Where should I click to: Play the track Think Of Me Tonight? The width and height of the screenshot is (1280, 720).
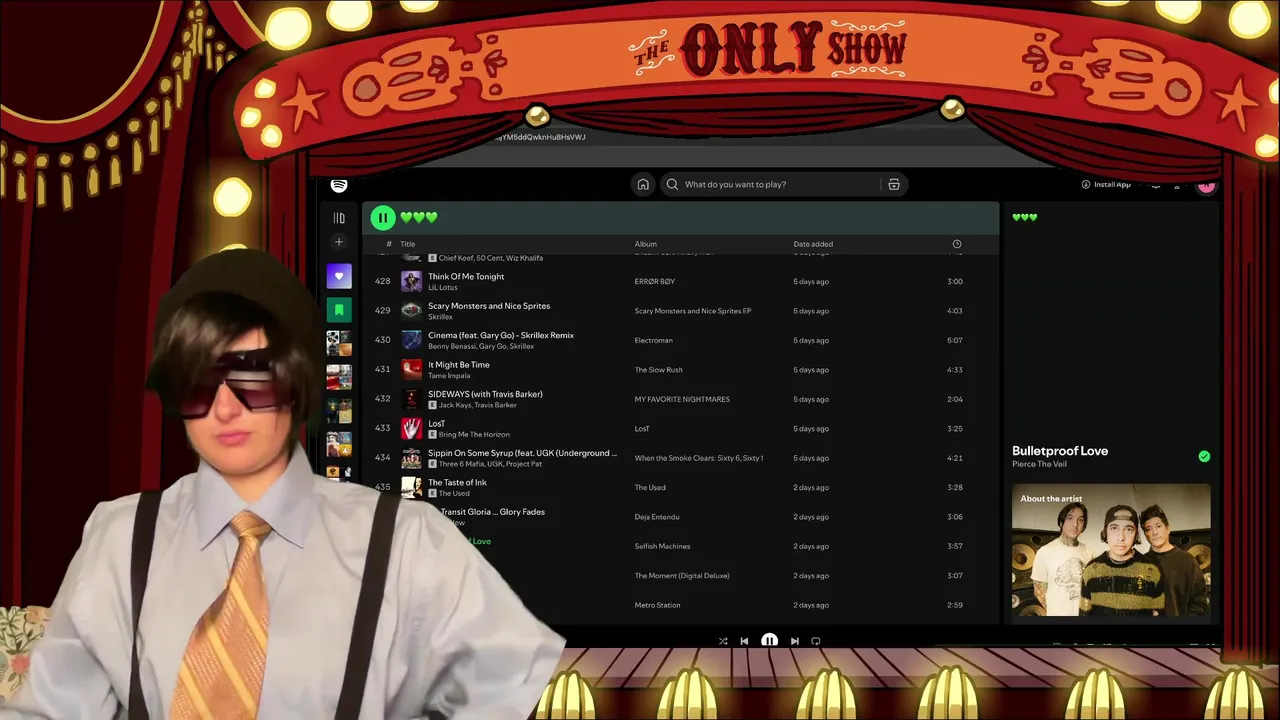[x=466, y=276]
